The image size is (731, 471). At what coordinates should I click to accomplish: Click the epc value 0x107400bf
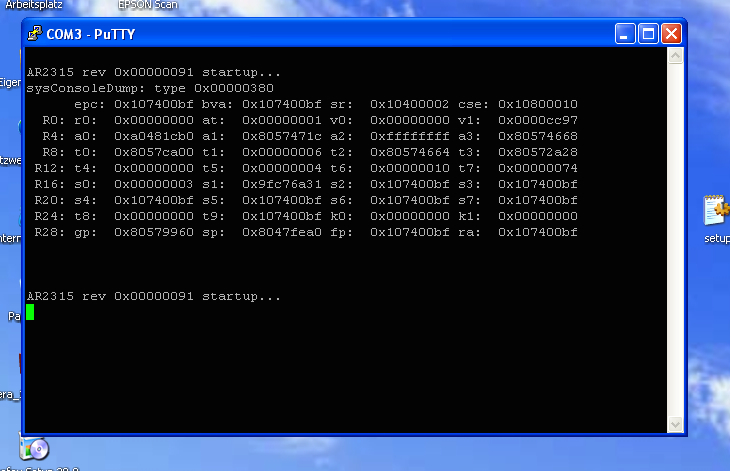click(154, 104)
